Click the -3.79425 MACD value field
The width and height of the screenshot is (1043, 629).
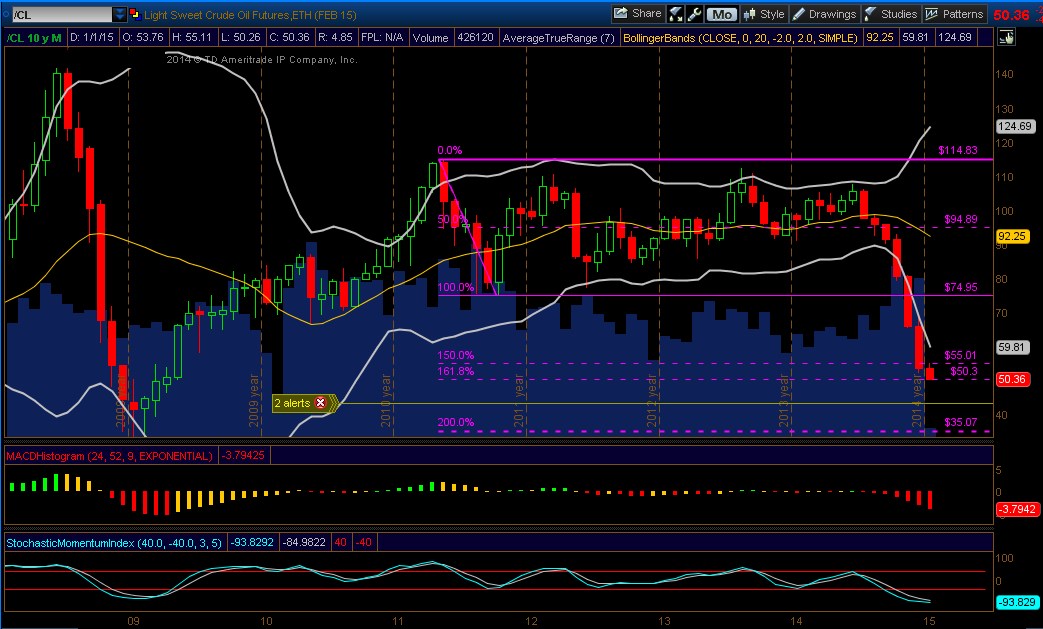click(x=243, y=455)
